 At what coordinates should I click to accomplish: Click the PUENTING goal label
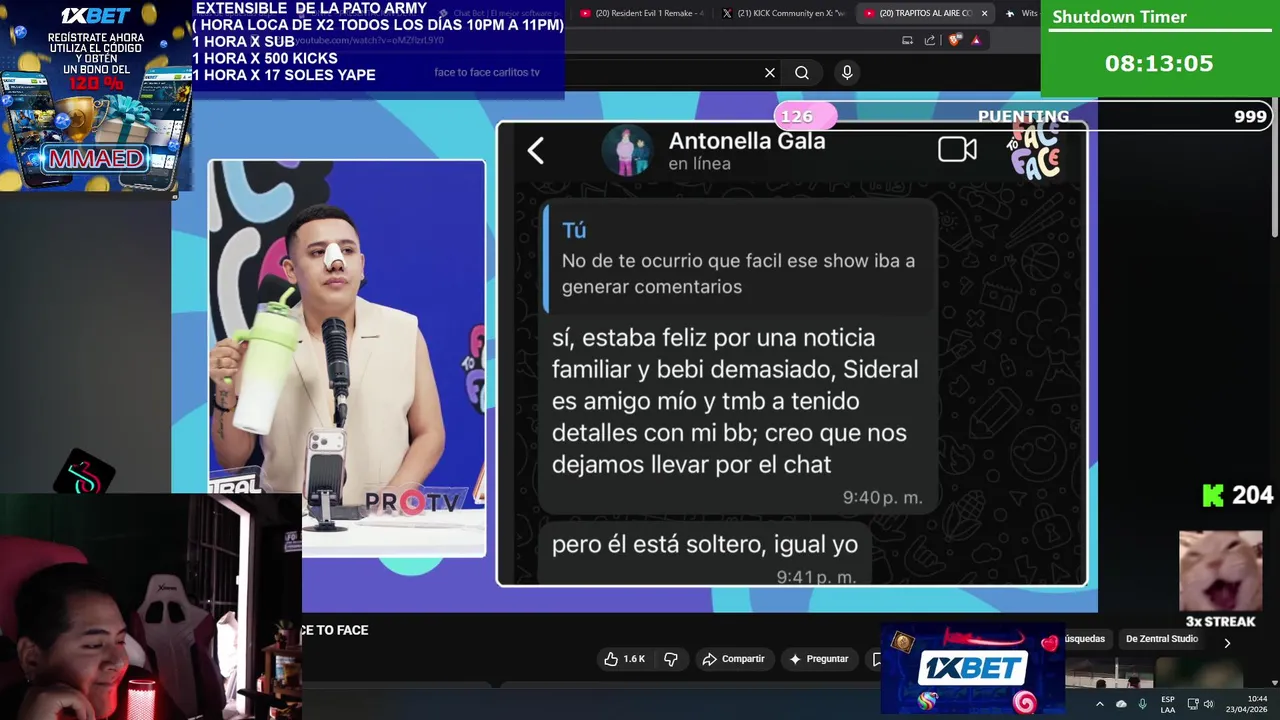[x=1023, y=116]
